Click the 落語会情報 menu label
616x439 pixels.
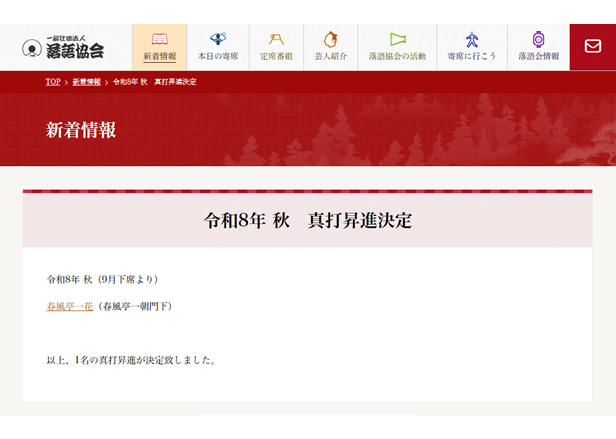pos(538,57)
